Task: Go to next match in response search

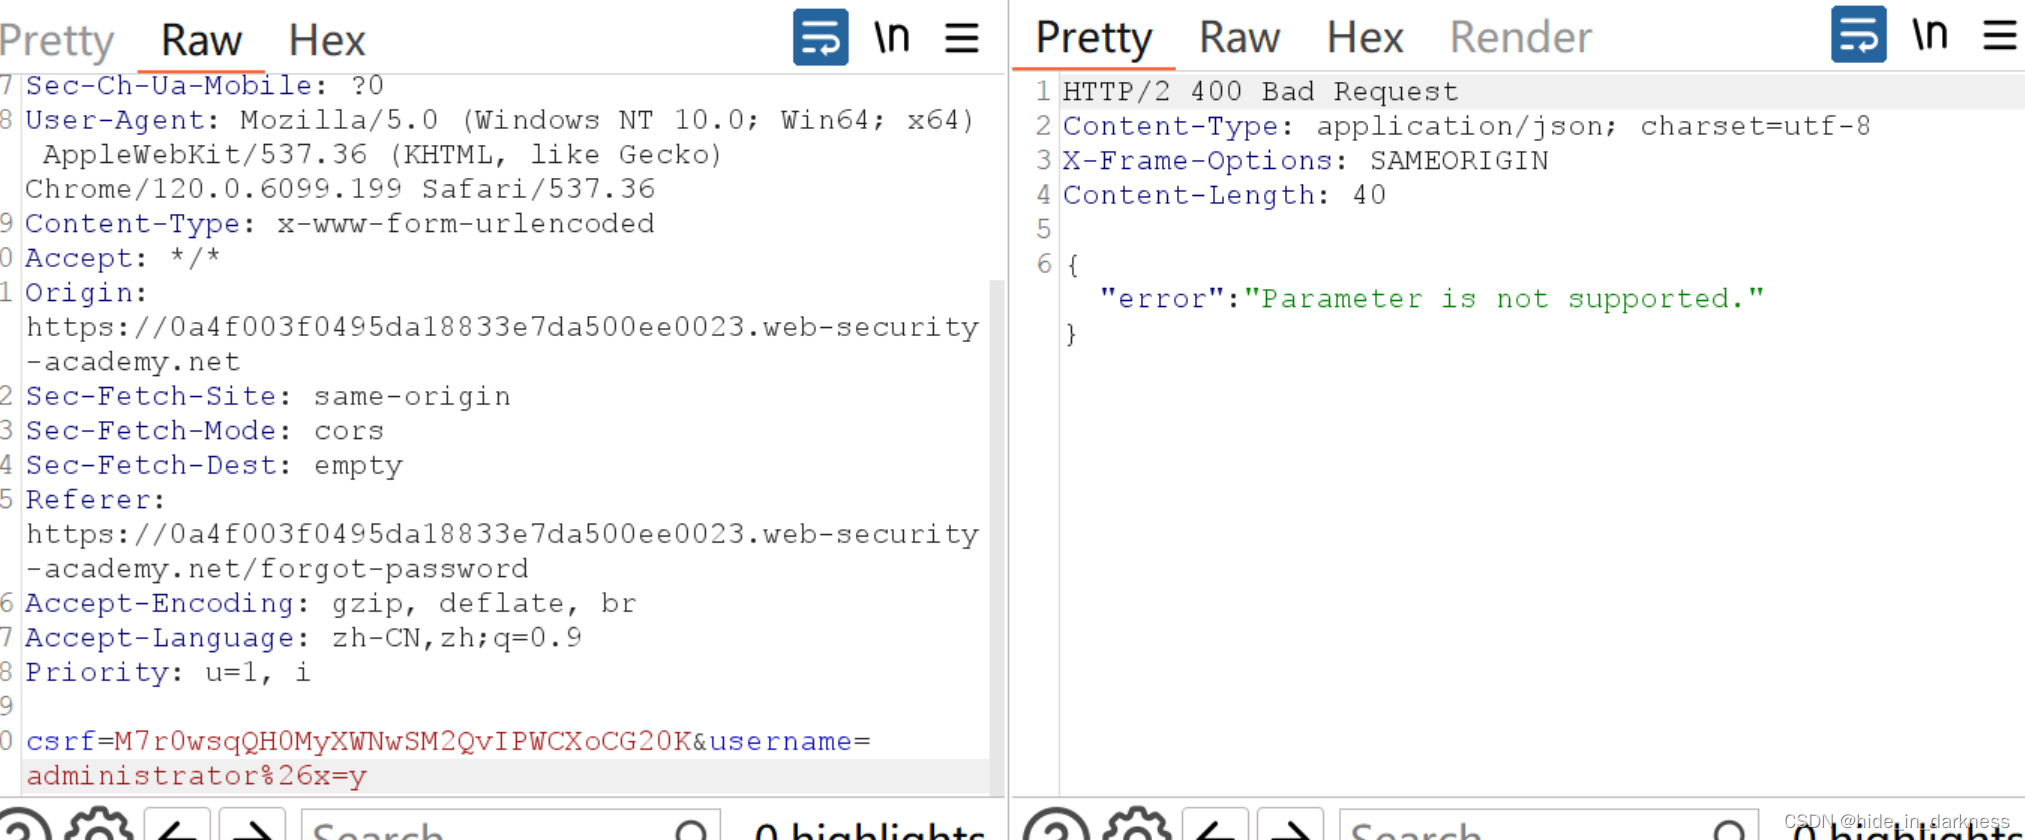Action: [1290, 825]
